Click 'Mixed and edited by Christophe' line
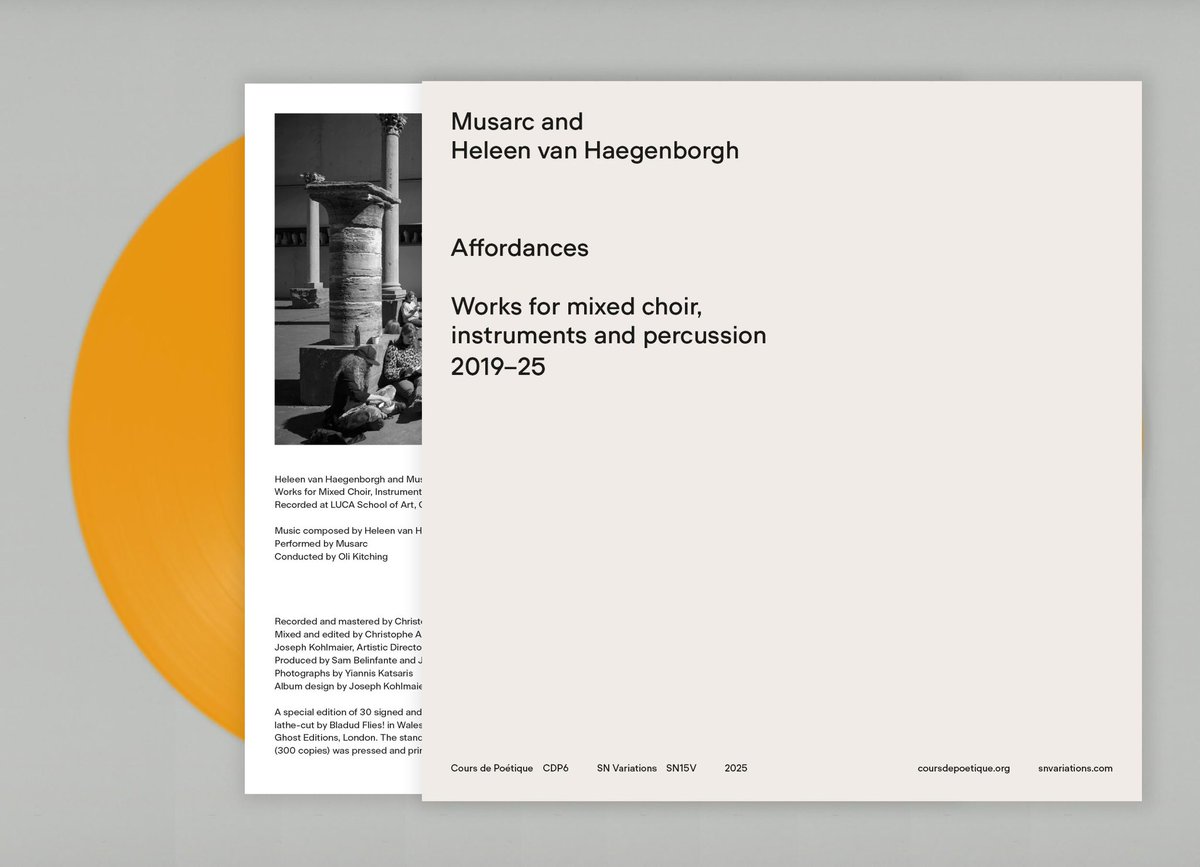Image resolution: width=1200 pixels, height=867 pixels. (348, 634)
